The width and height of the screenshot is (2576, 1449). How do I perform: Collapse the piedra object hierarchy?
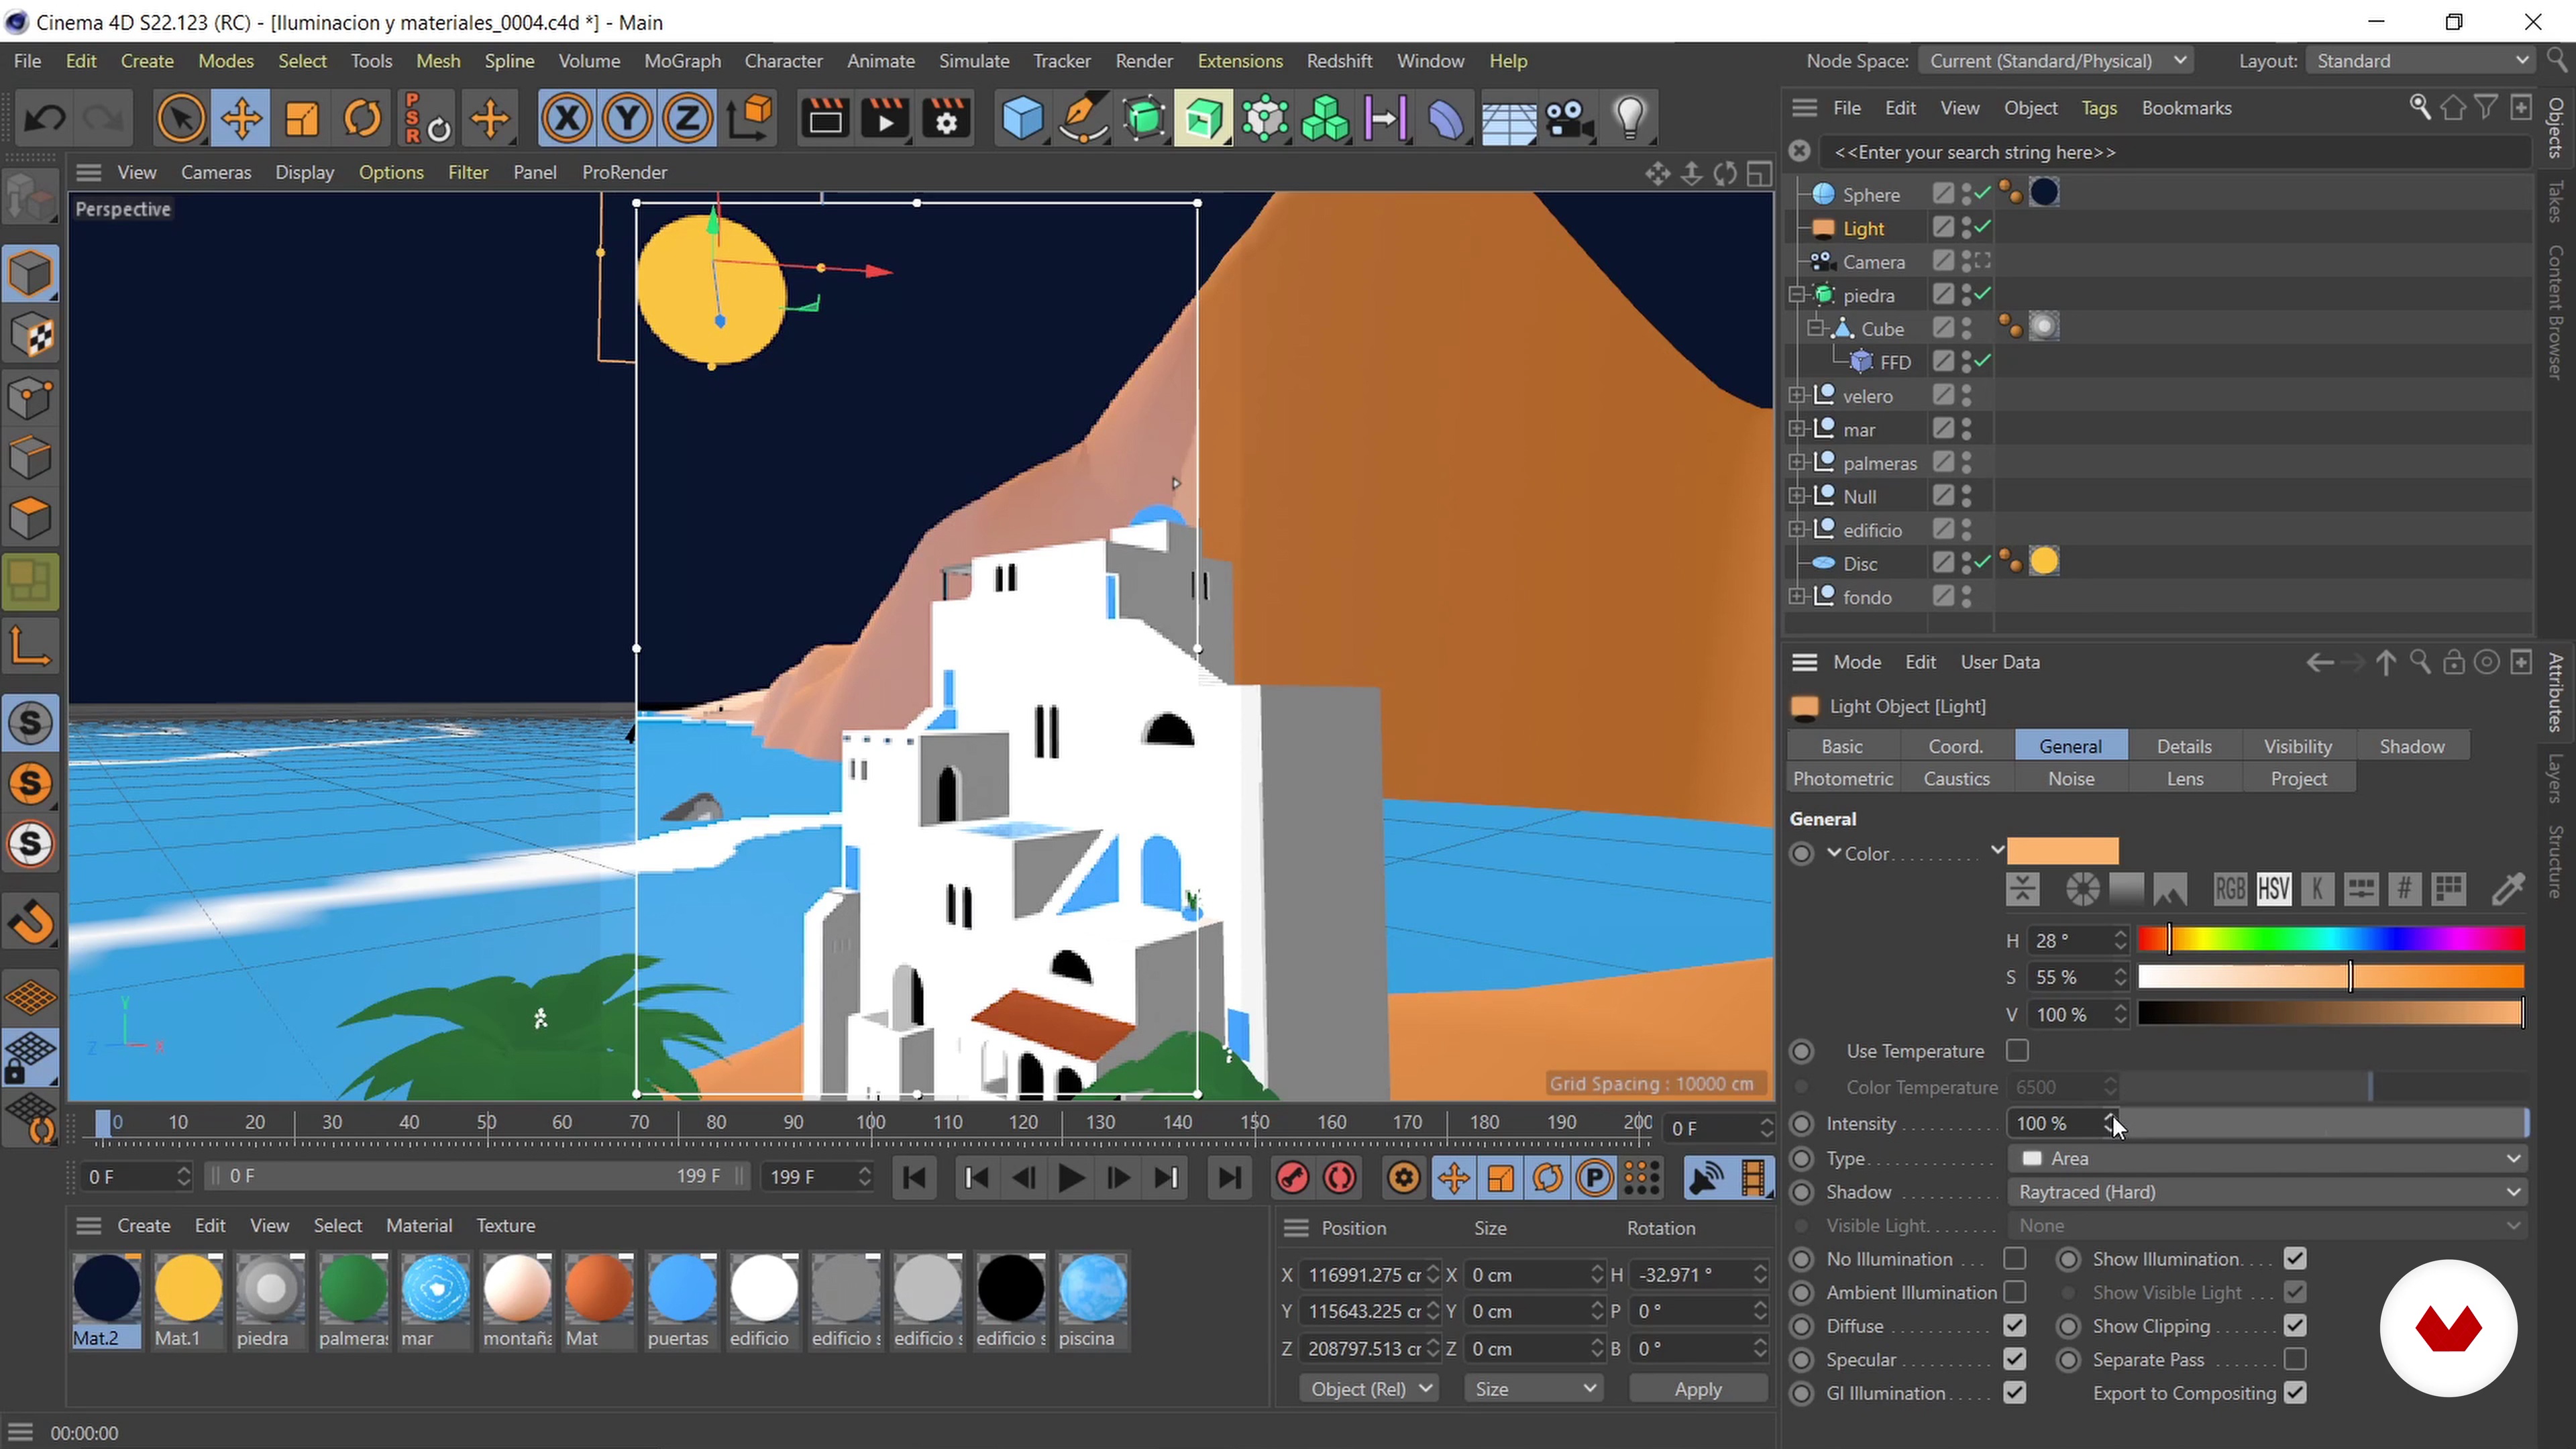[x=1796, y=295]
